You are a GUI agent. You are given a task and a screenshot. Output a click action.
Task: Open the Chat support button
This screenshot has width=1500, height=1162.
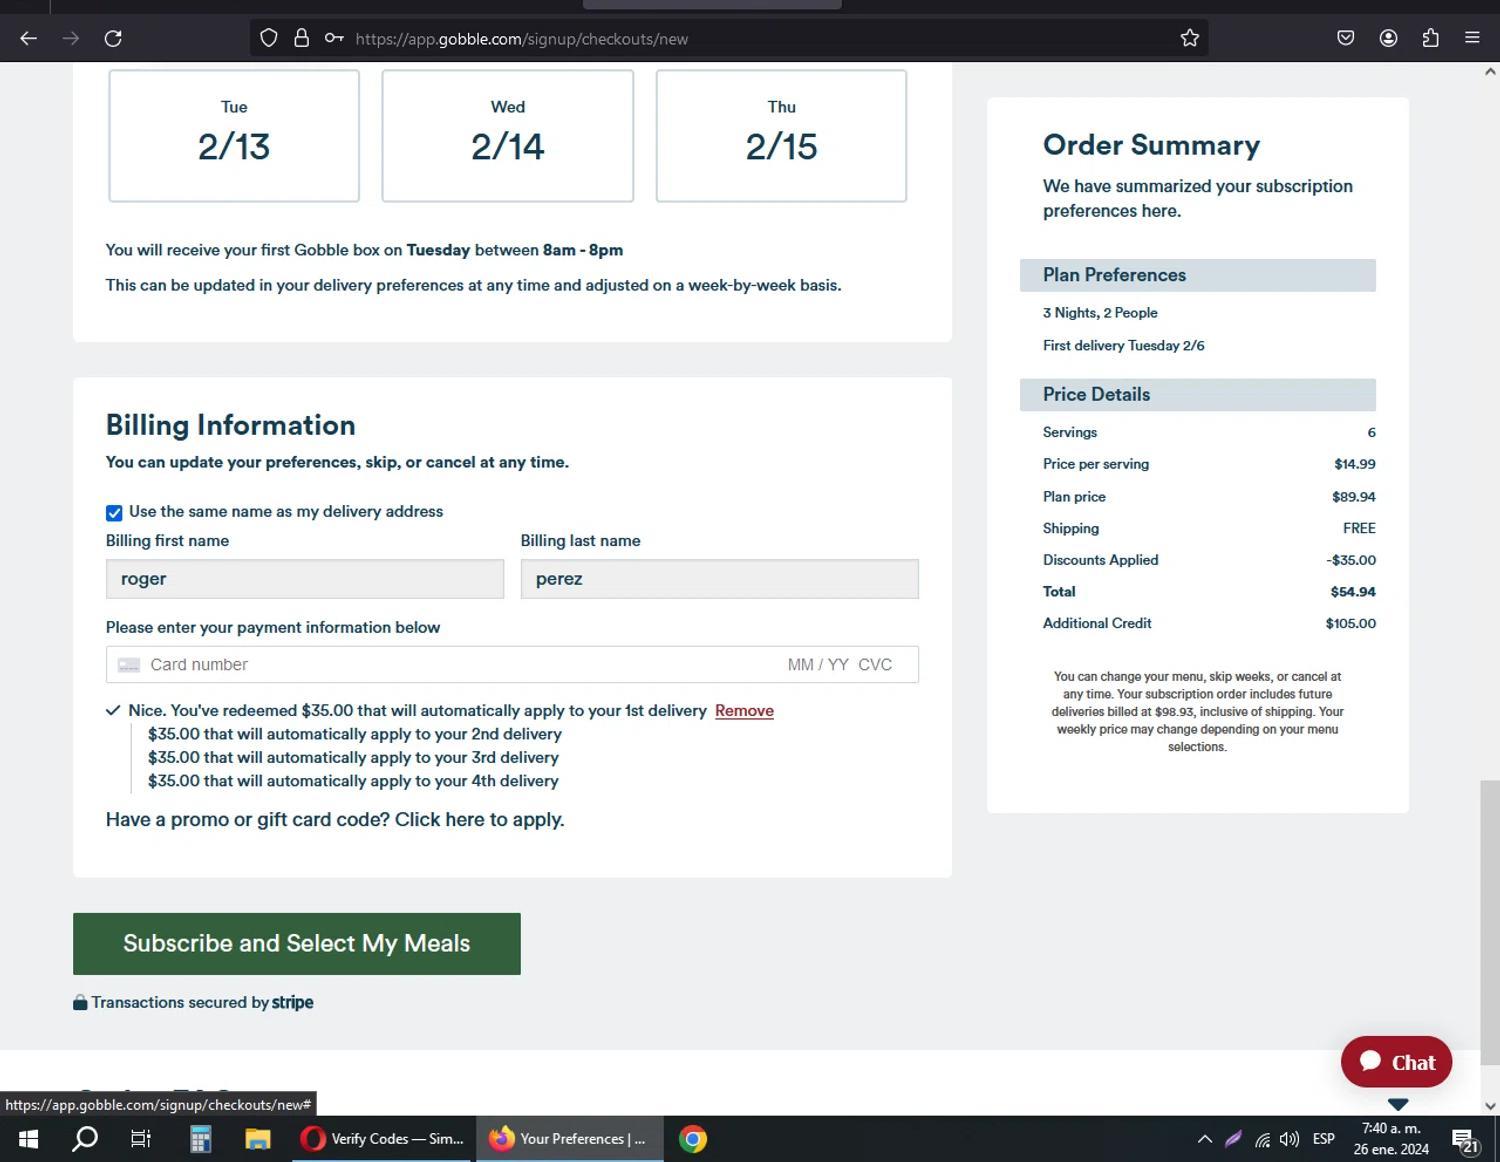click(1396, 1062)
